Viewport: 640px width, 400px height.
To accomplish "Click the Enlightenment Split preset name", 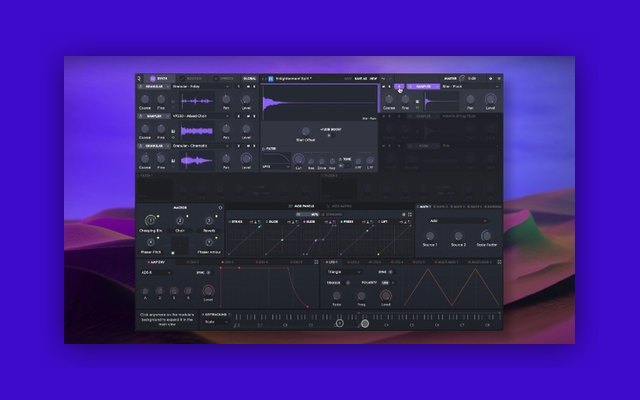I will click(293, 78).
